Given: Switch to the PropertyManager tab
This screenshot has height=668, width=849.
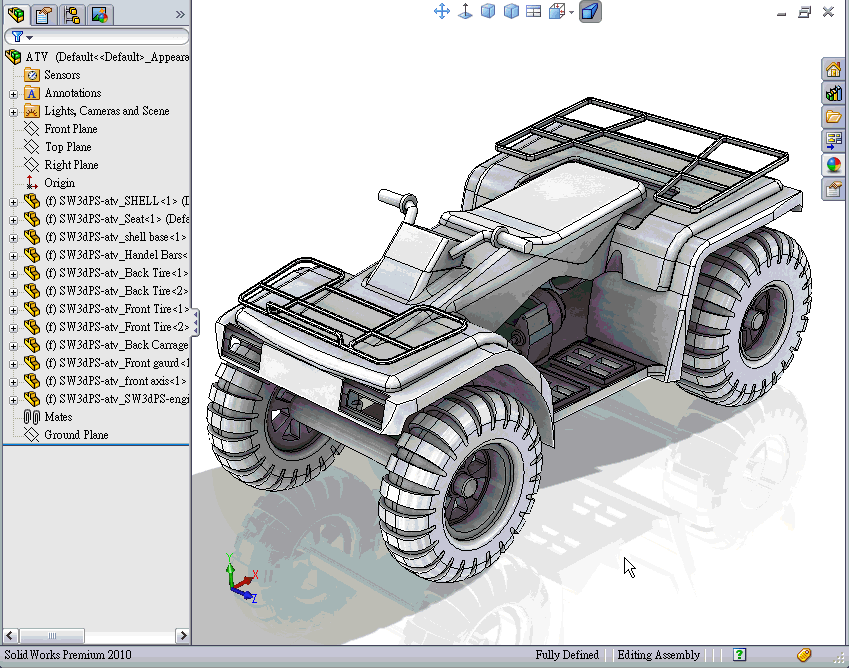Looking at the screenshot, I should 43,15.
